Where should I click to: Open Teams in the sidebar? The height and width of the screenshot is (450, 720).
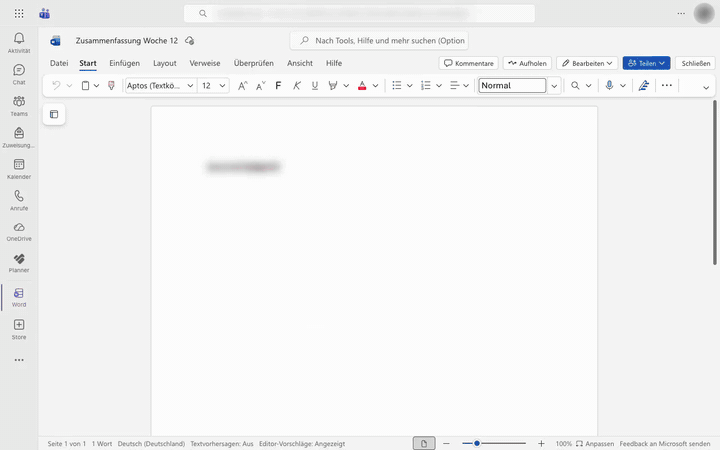(x=19, y=106)
